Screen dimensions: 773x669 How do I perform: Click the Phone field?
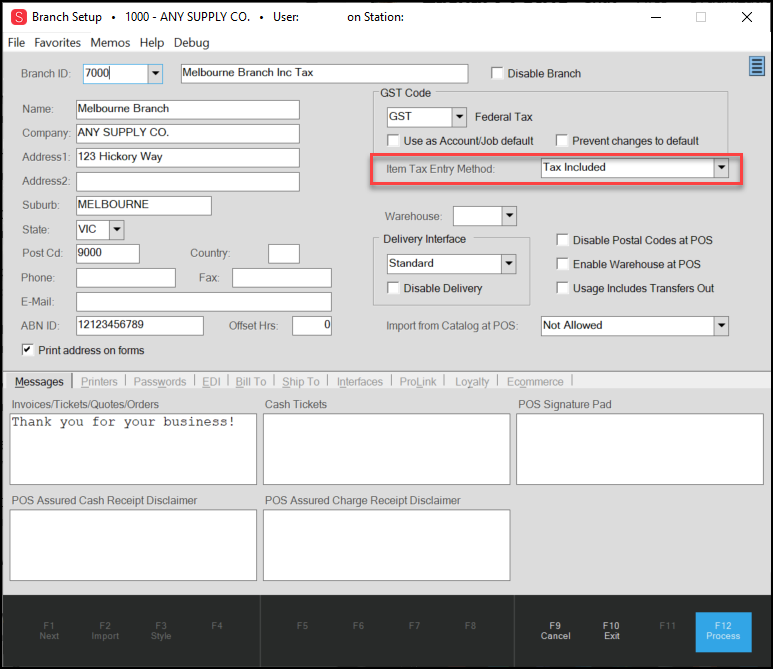pyautogui.click(x=126, y=278)
